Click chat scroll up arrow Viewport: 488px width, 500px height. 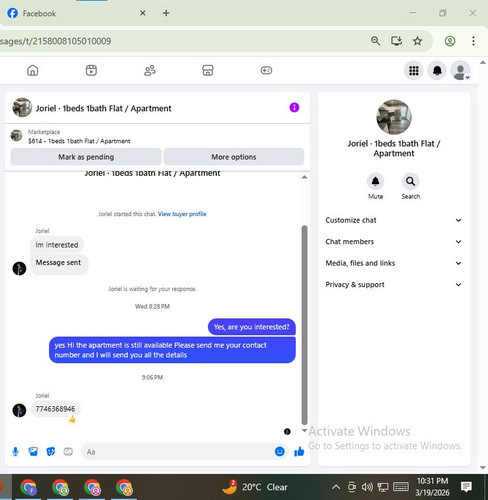[304, 177]
